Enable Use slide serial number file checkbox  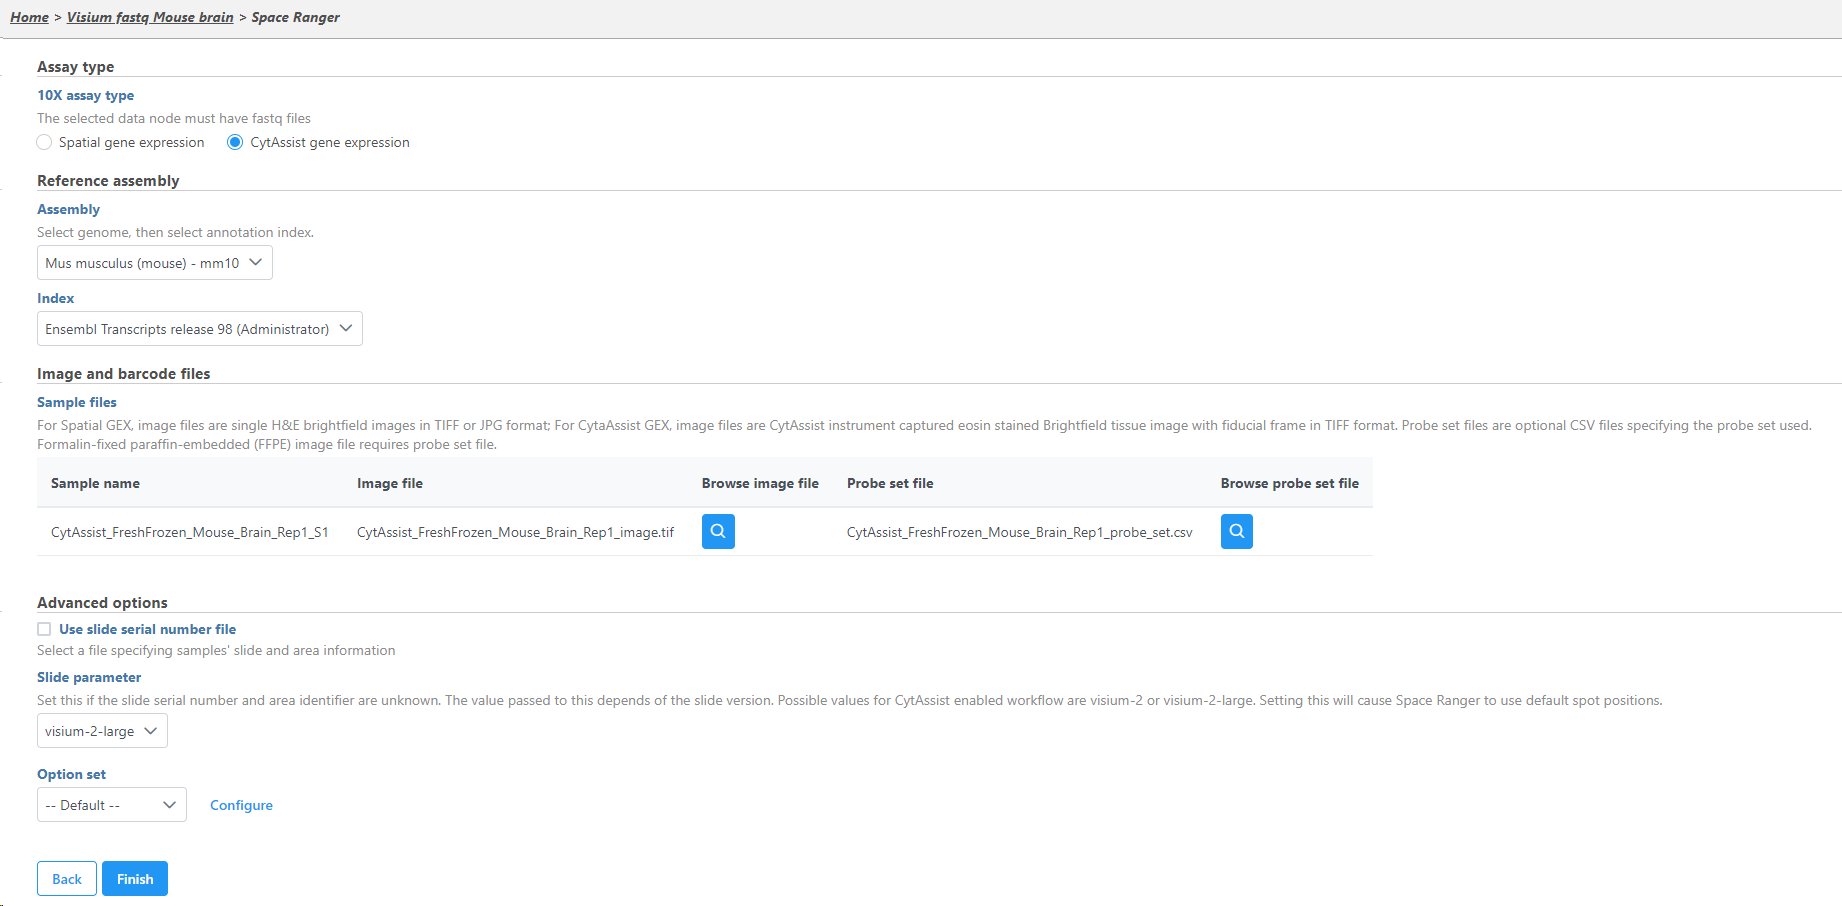coord(44,629)
